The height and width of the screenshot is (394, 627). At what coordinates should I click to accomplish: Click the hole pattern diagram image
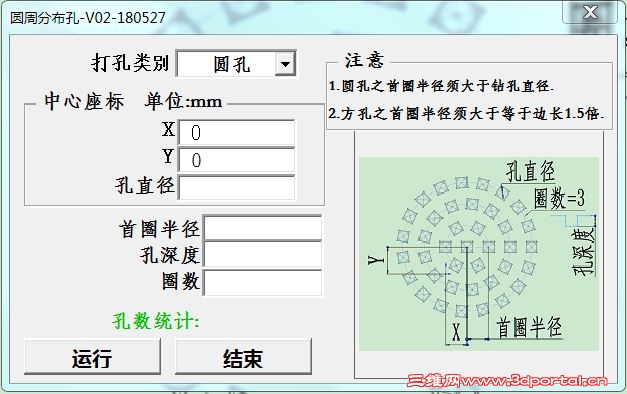click(x=479, y=254)
